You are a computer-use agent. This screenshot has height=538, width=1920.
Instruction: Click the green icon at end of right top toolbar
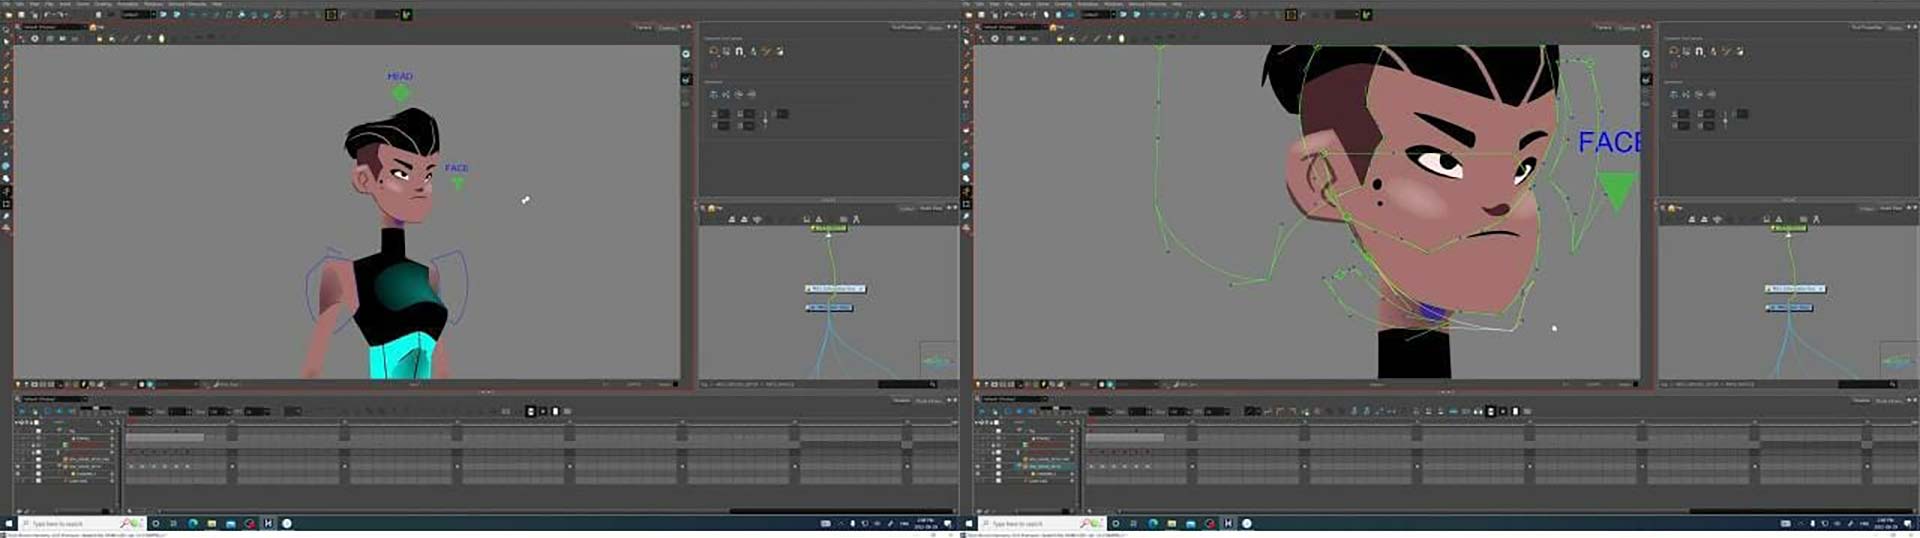[x=1367, y=15]
